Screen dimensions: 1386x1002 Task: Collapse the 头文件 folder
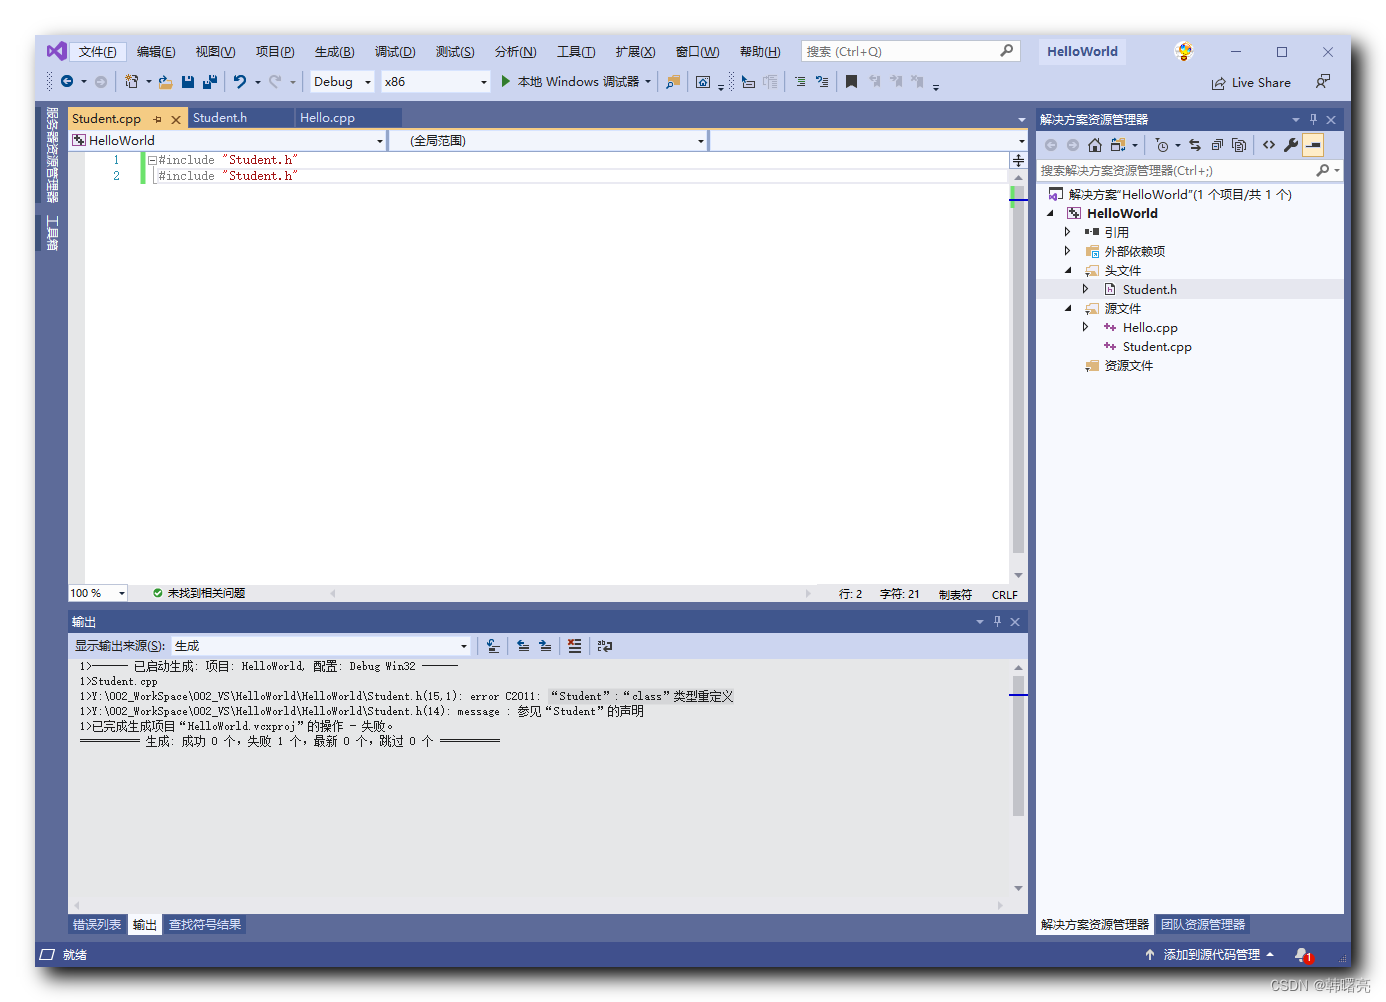(1067, 270)
